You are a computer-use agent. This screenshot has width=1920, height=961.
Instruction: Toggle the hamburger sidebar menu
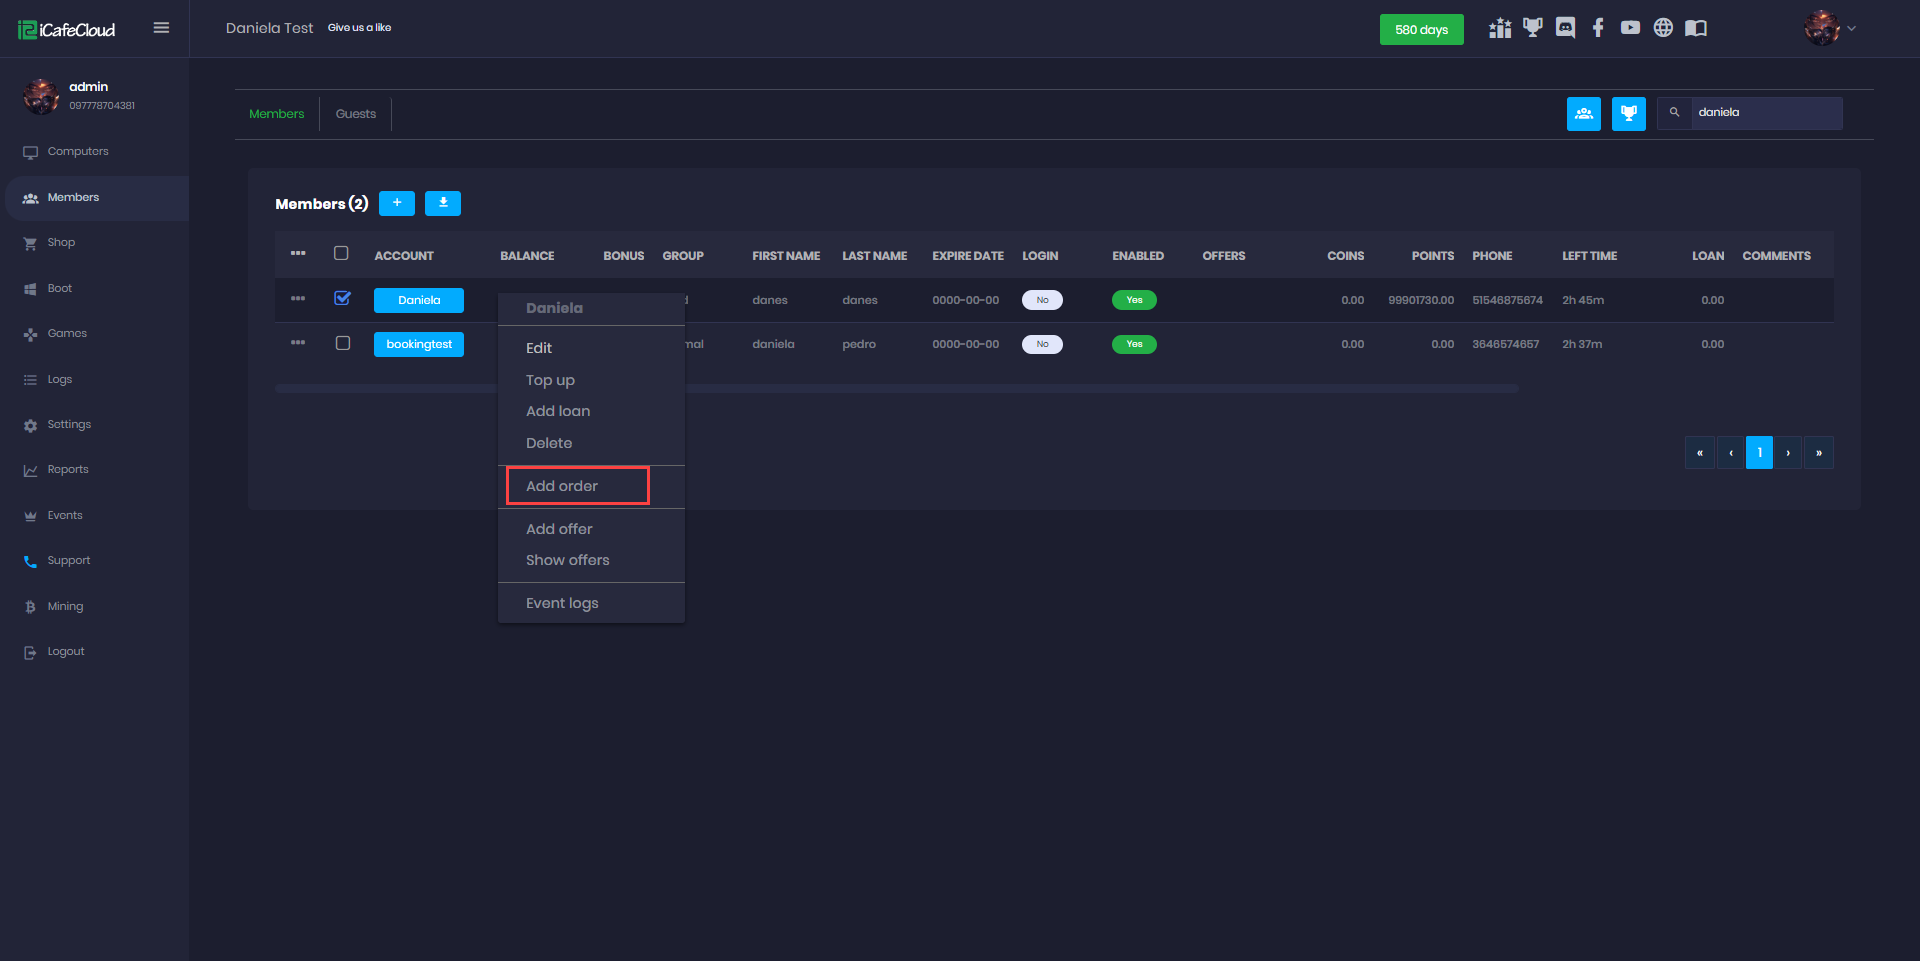click(x=161, y=28)
